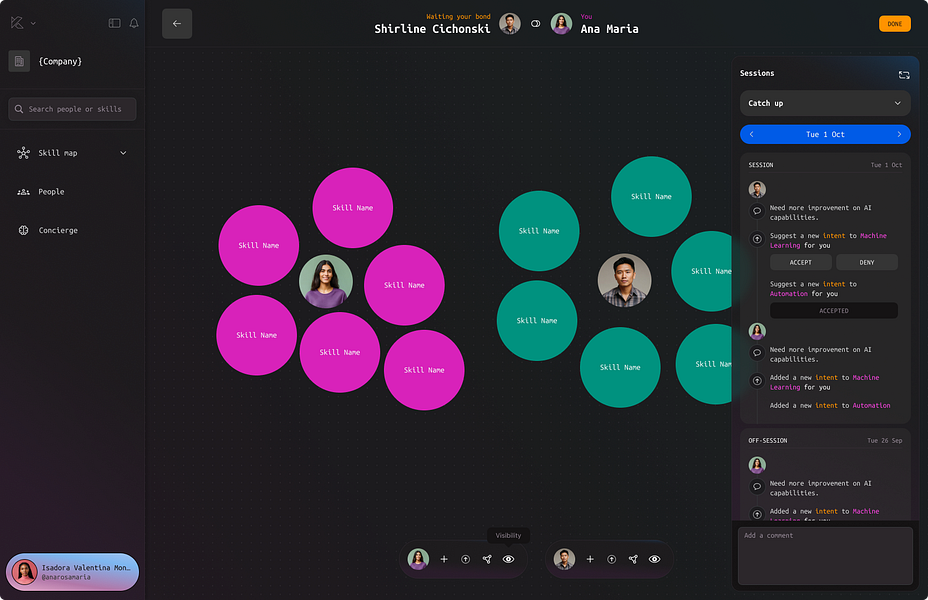Go to next date after Tue 1 Oct
The image size is (928, 600).
pos(899,134)
